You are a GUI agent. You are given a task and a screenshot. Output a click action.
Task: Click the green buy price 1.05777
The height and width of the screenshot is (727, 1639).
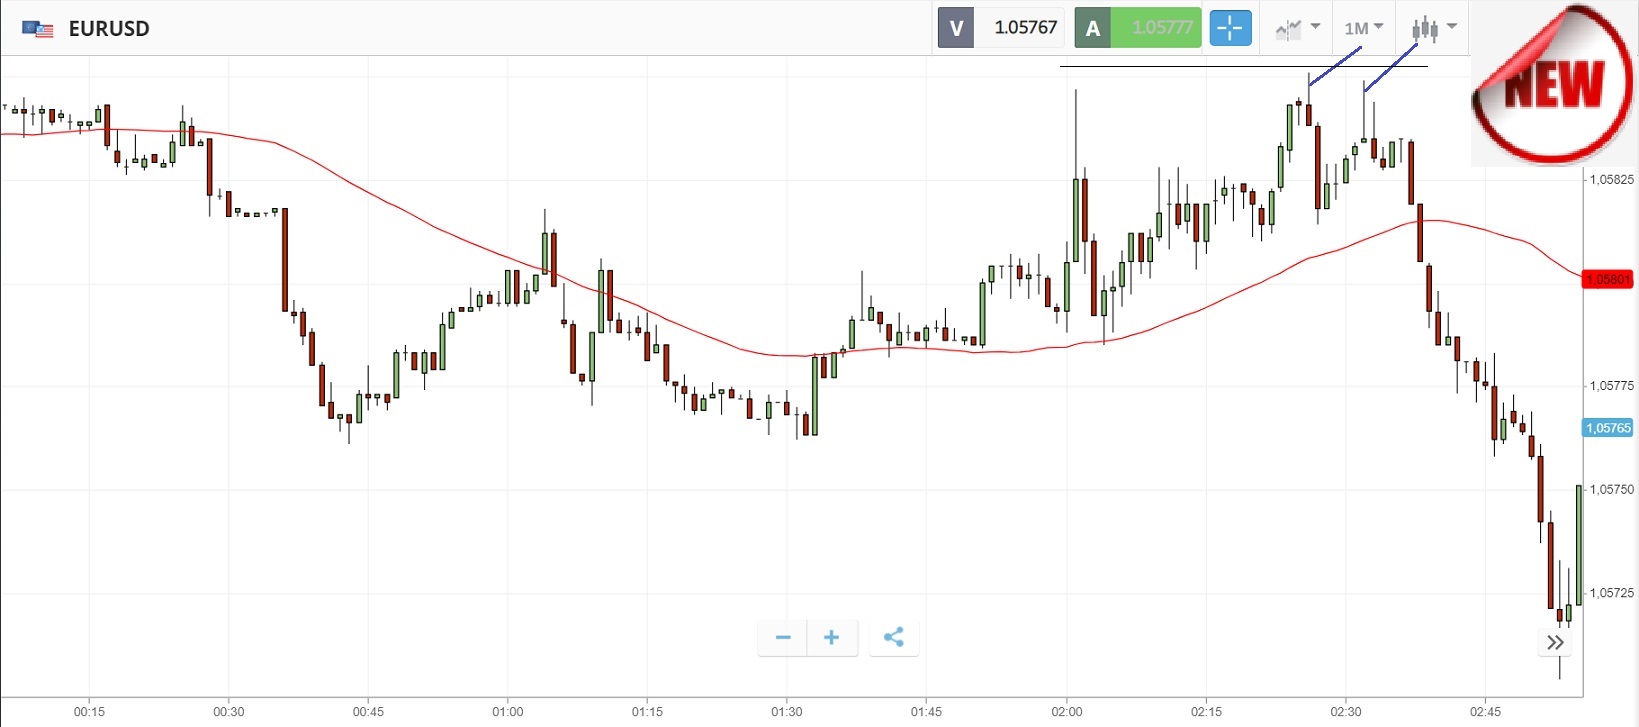coord(1161,28)
